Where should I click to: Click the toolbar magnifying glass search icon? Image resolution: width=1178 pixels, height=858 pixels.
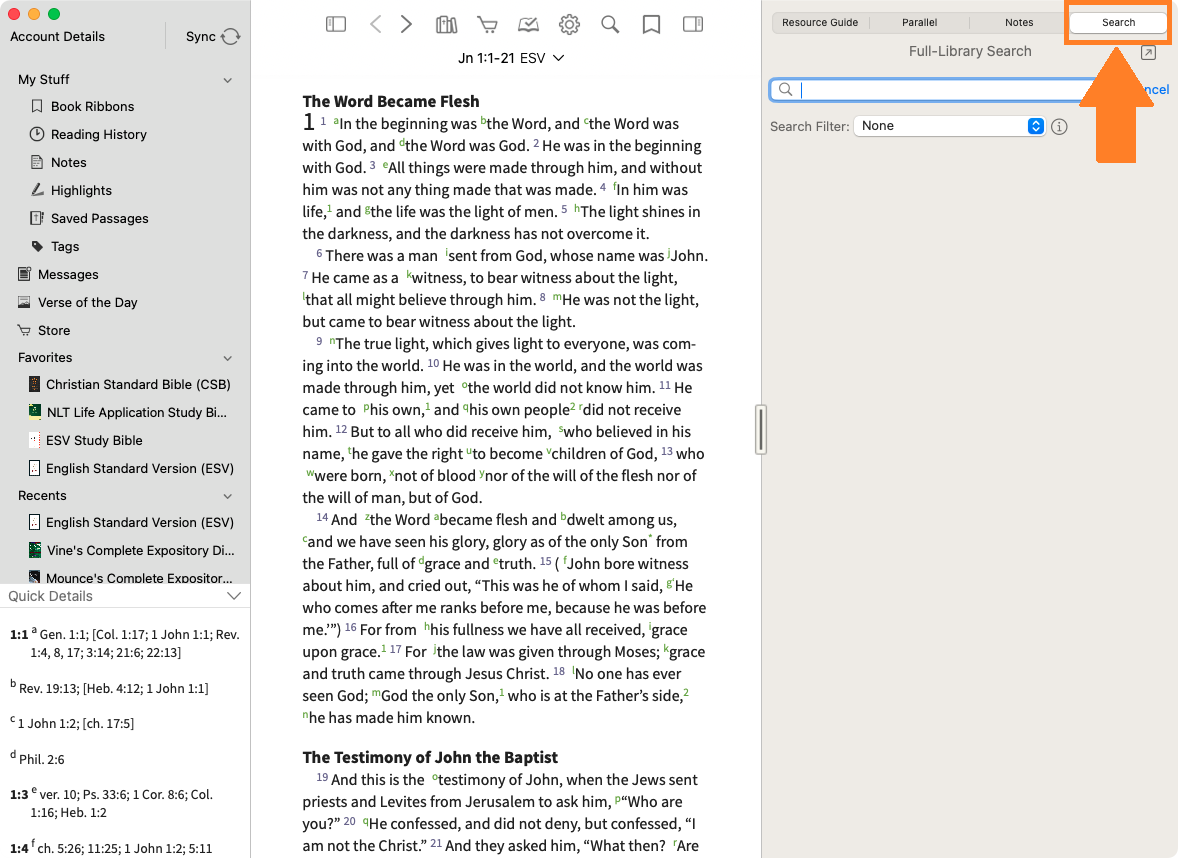pyautogui.click(x=610, y=24)
